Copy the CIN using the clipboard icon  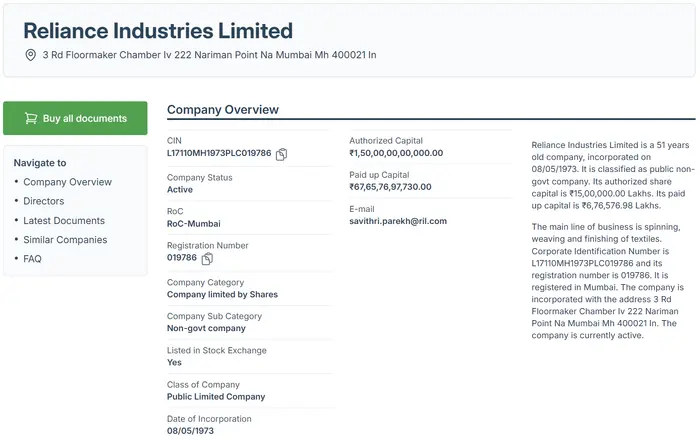[x=281, y=154]
